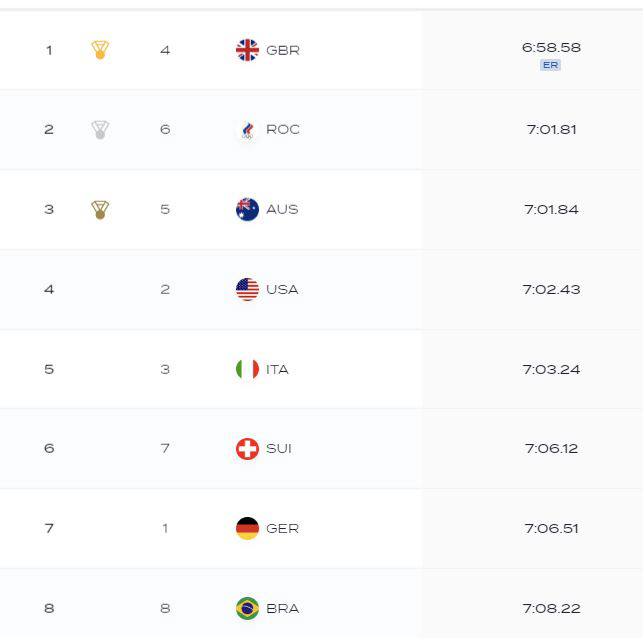Viewport: 643px width, 638px height.
Task: Click the 6:58.58 winning time
Action: click(551, 48)
